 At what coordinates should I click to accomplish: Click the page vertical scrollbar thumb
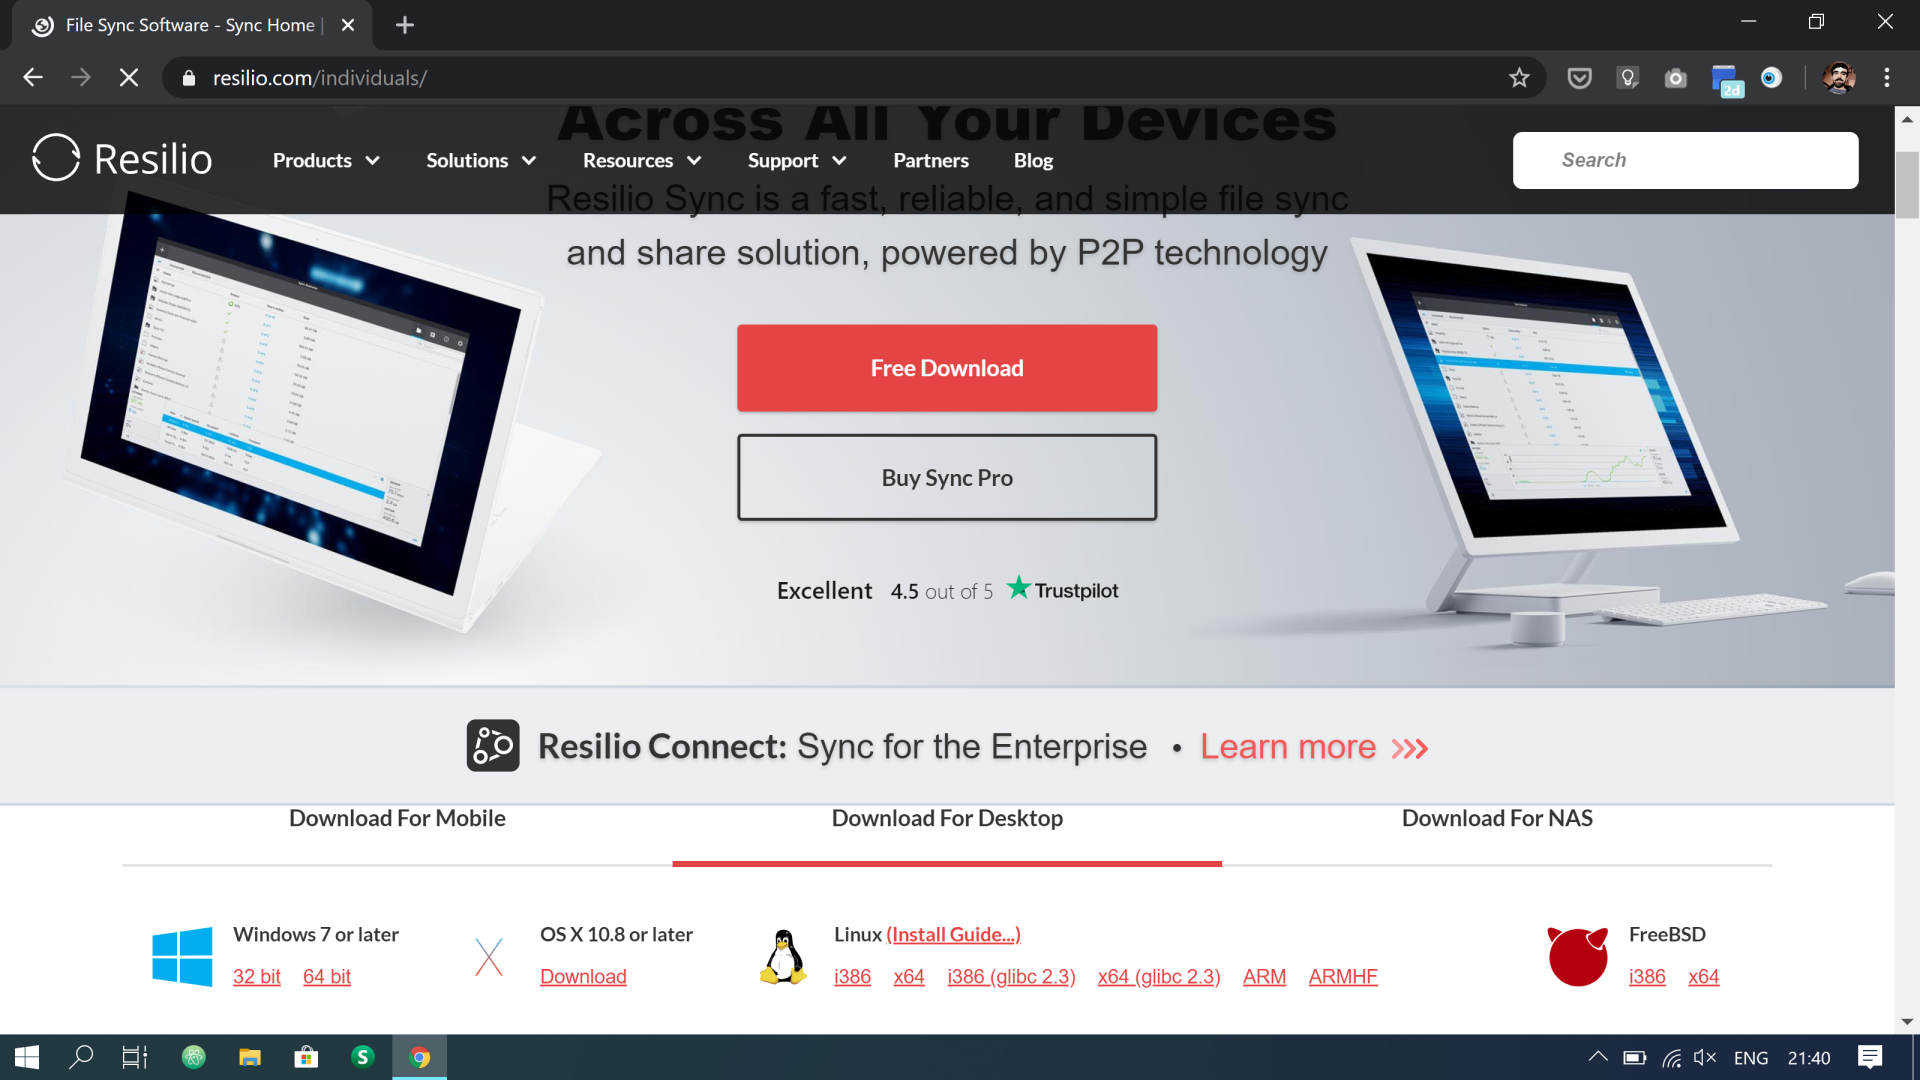[x=1907, y=184]
